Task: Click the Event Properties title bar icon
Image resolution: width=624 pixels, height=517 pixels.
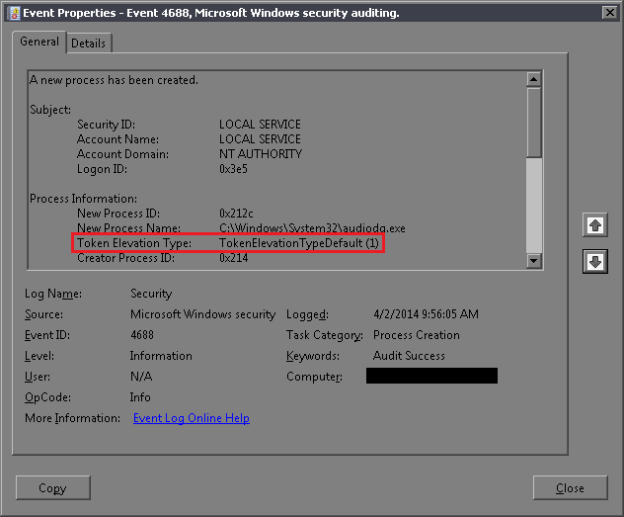Action: 10,12
